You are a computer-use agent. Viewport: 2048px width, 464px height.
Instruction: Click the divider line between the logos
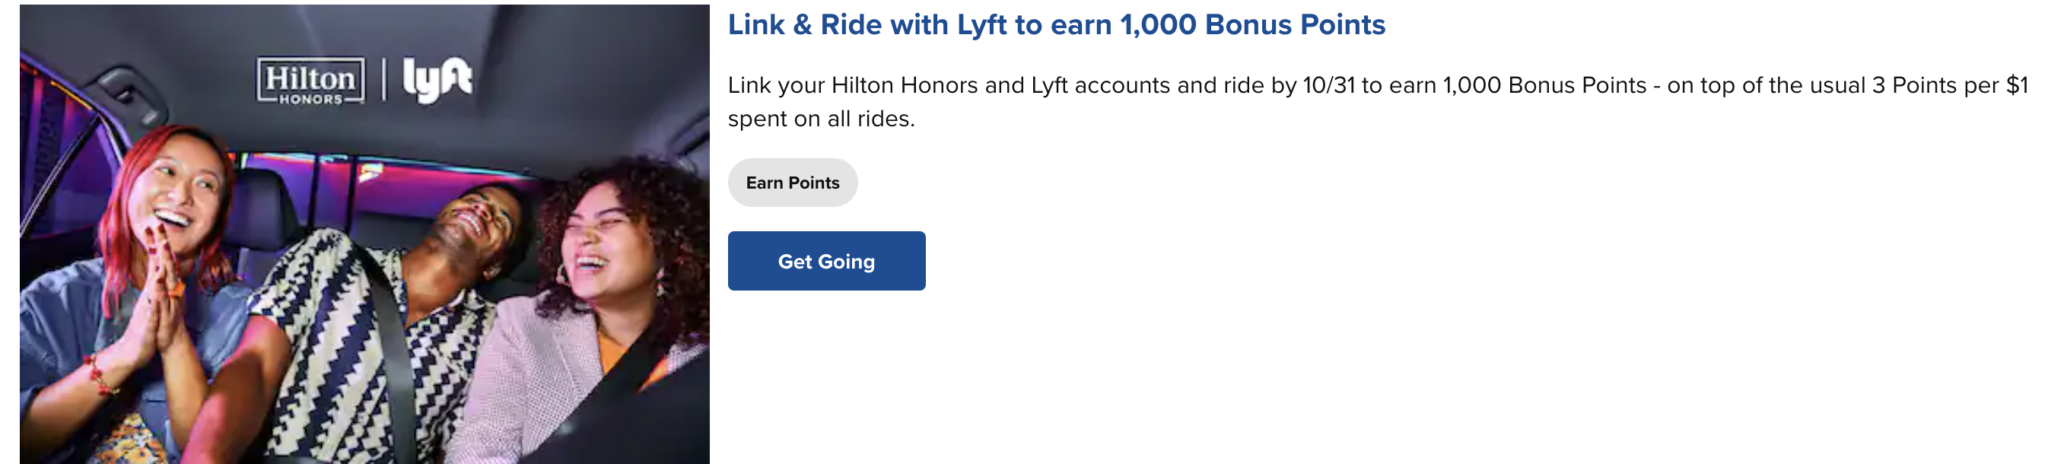click(x=384, y=80)
